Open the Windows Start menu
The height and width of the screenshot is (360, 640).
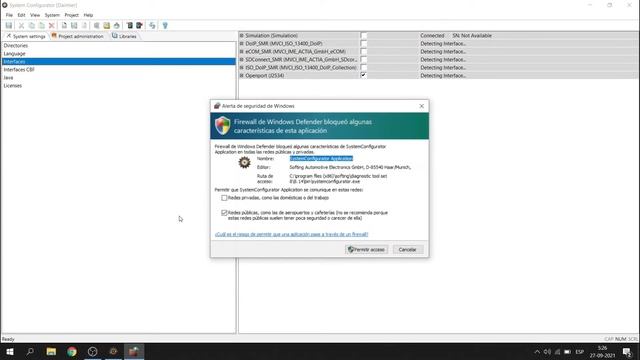[x=10, y=351]
